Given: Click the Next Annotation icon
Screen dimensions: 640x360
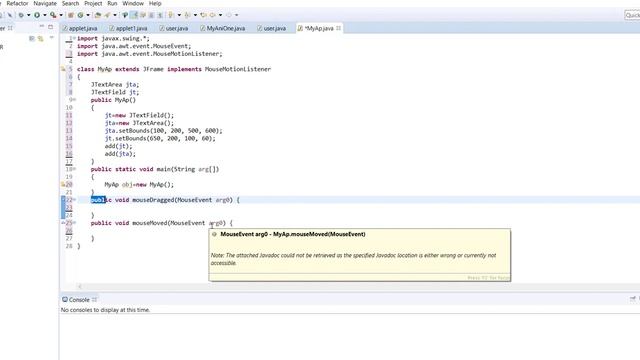Looking at the screenshot, I should (170, 15).
